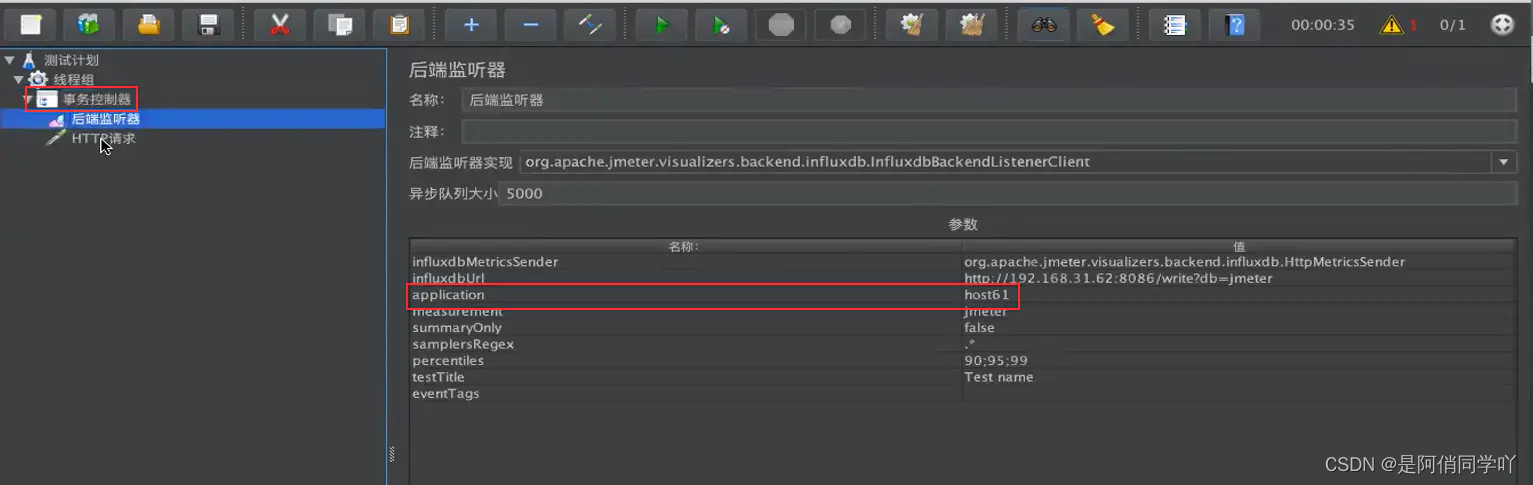
Task: Open Help with question mark icon
Action: coord(1234,24)
